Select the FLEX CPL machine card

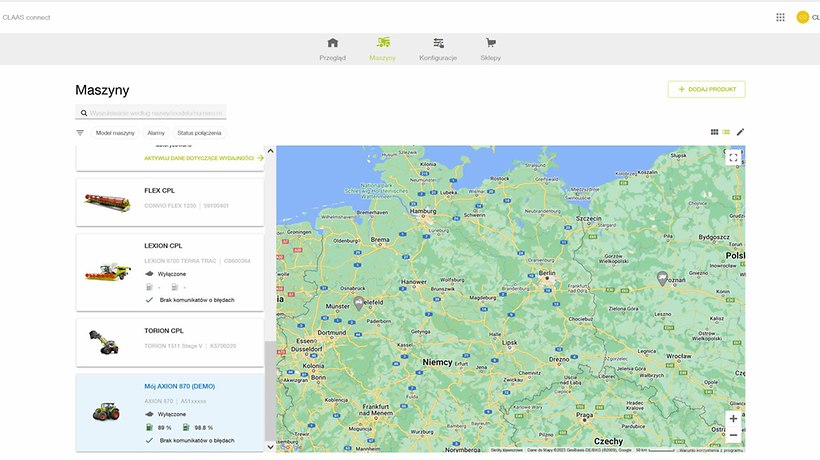pos(170,202)
